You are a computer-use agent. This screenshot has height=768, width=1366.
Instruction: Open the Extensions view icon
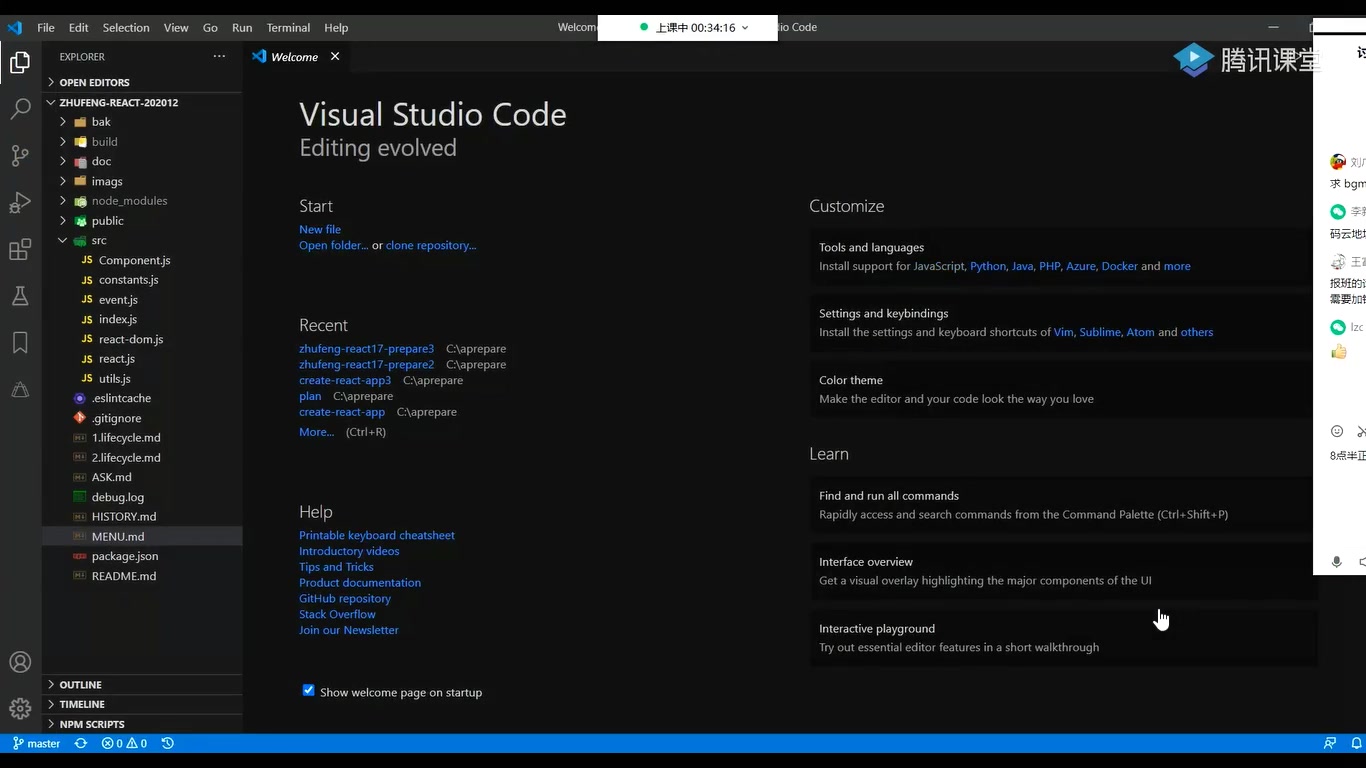20,249
